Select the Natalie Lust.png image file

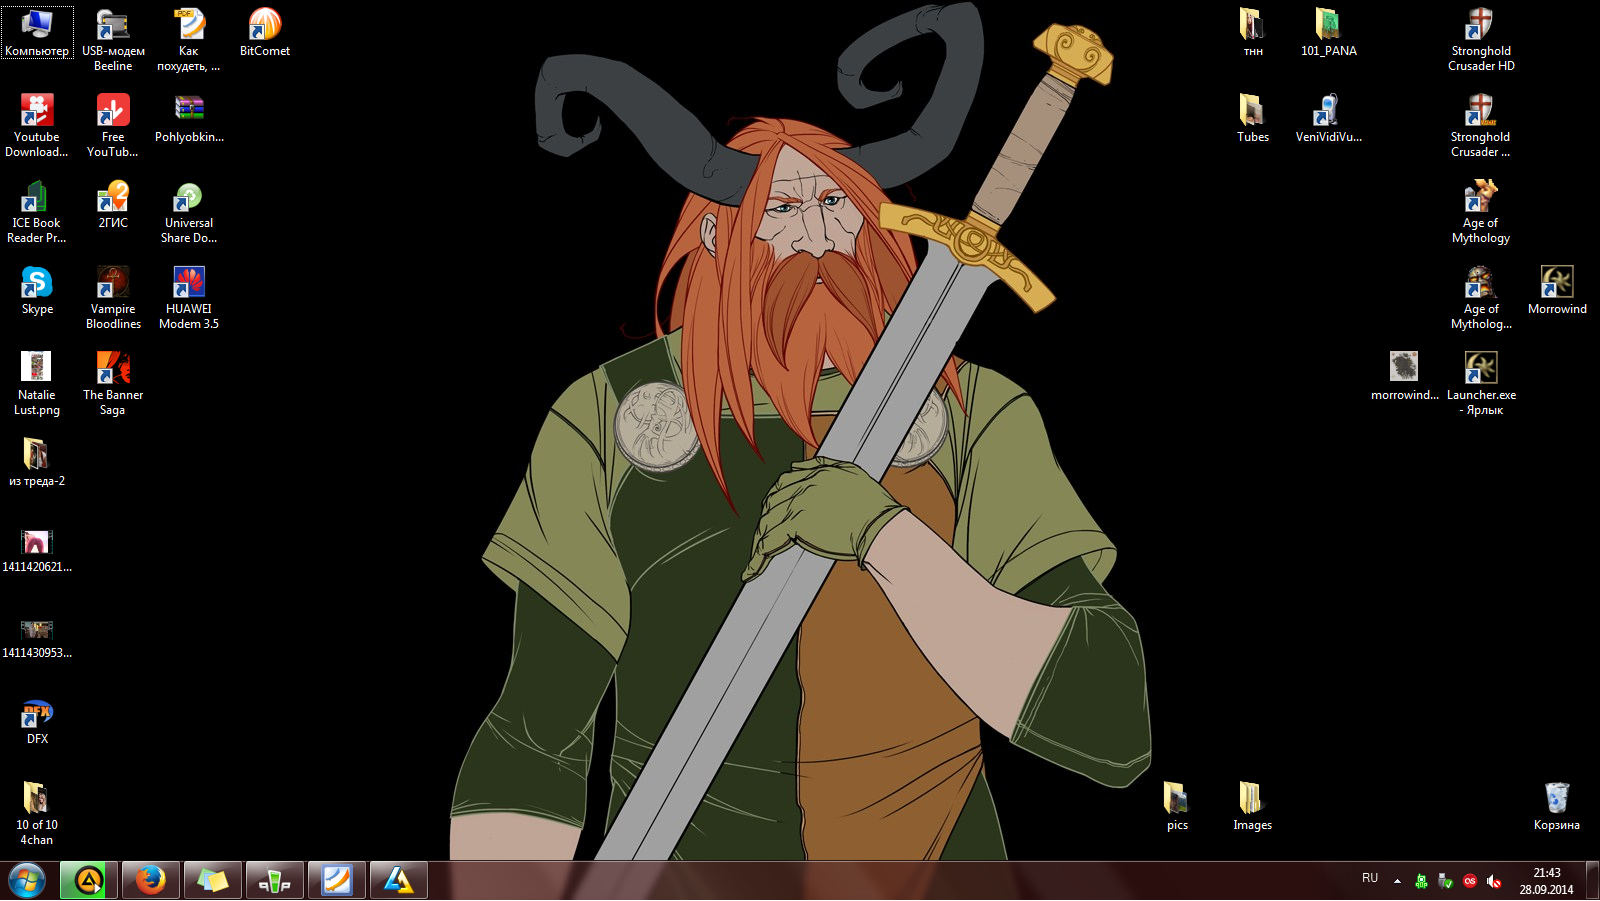[37, 384]
